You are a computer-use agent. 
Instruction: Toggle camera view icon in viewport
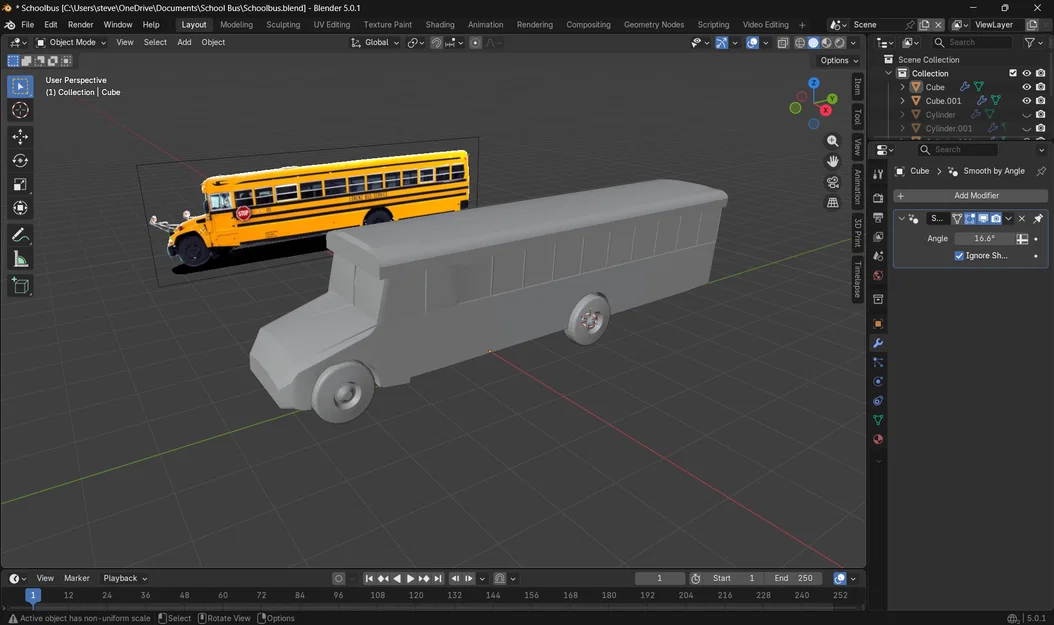point(833,182)
